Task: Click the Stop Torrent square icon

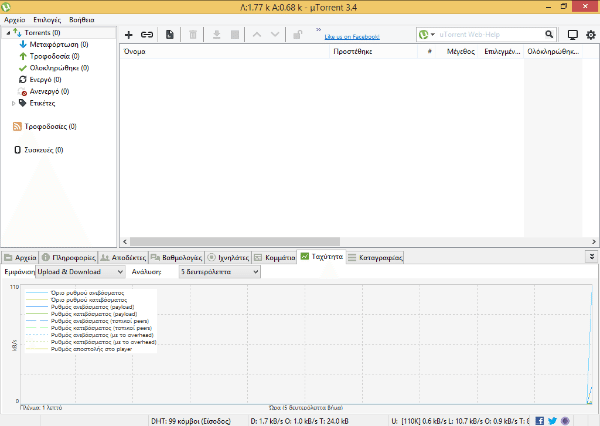Action: click(235, 35)
